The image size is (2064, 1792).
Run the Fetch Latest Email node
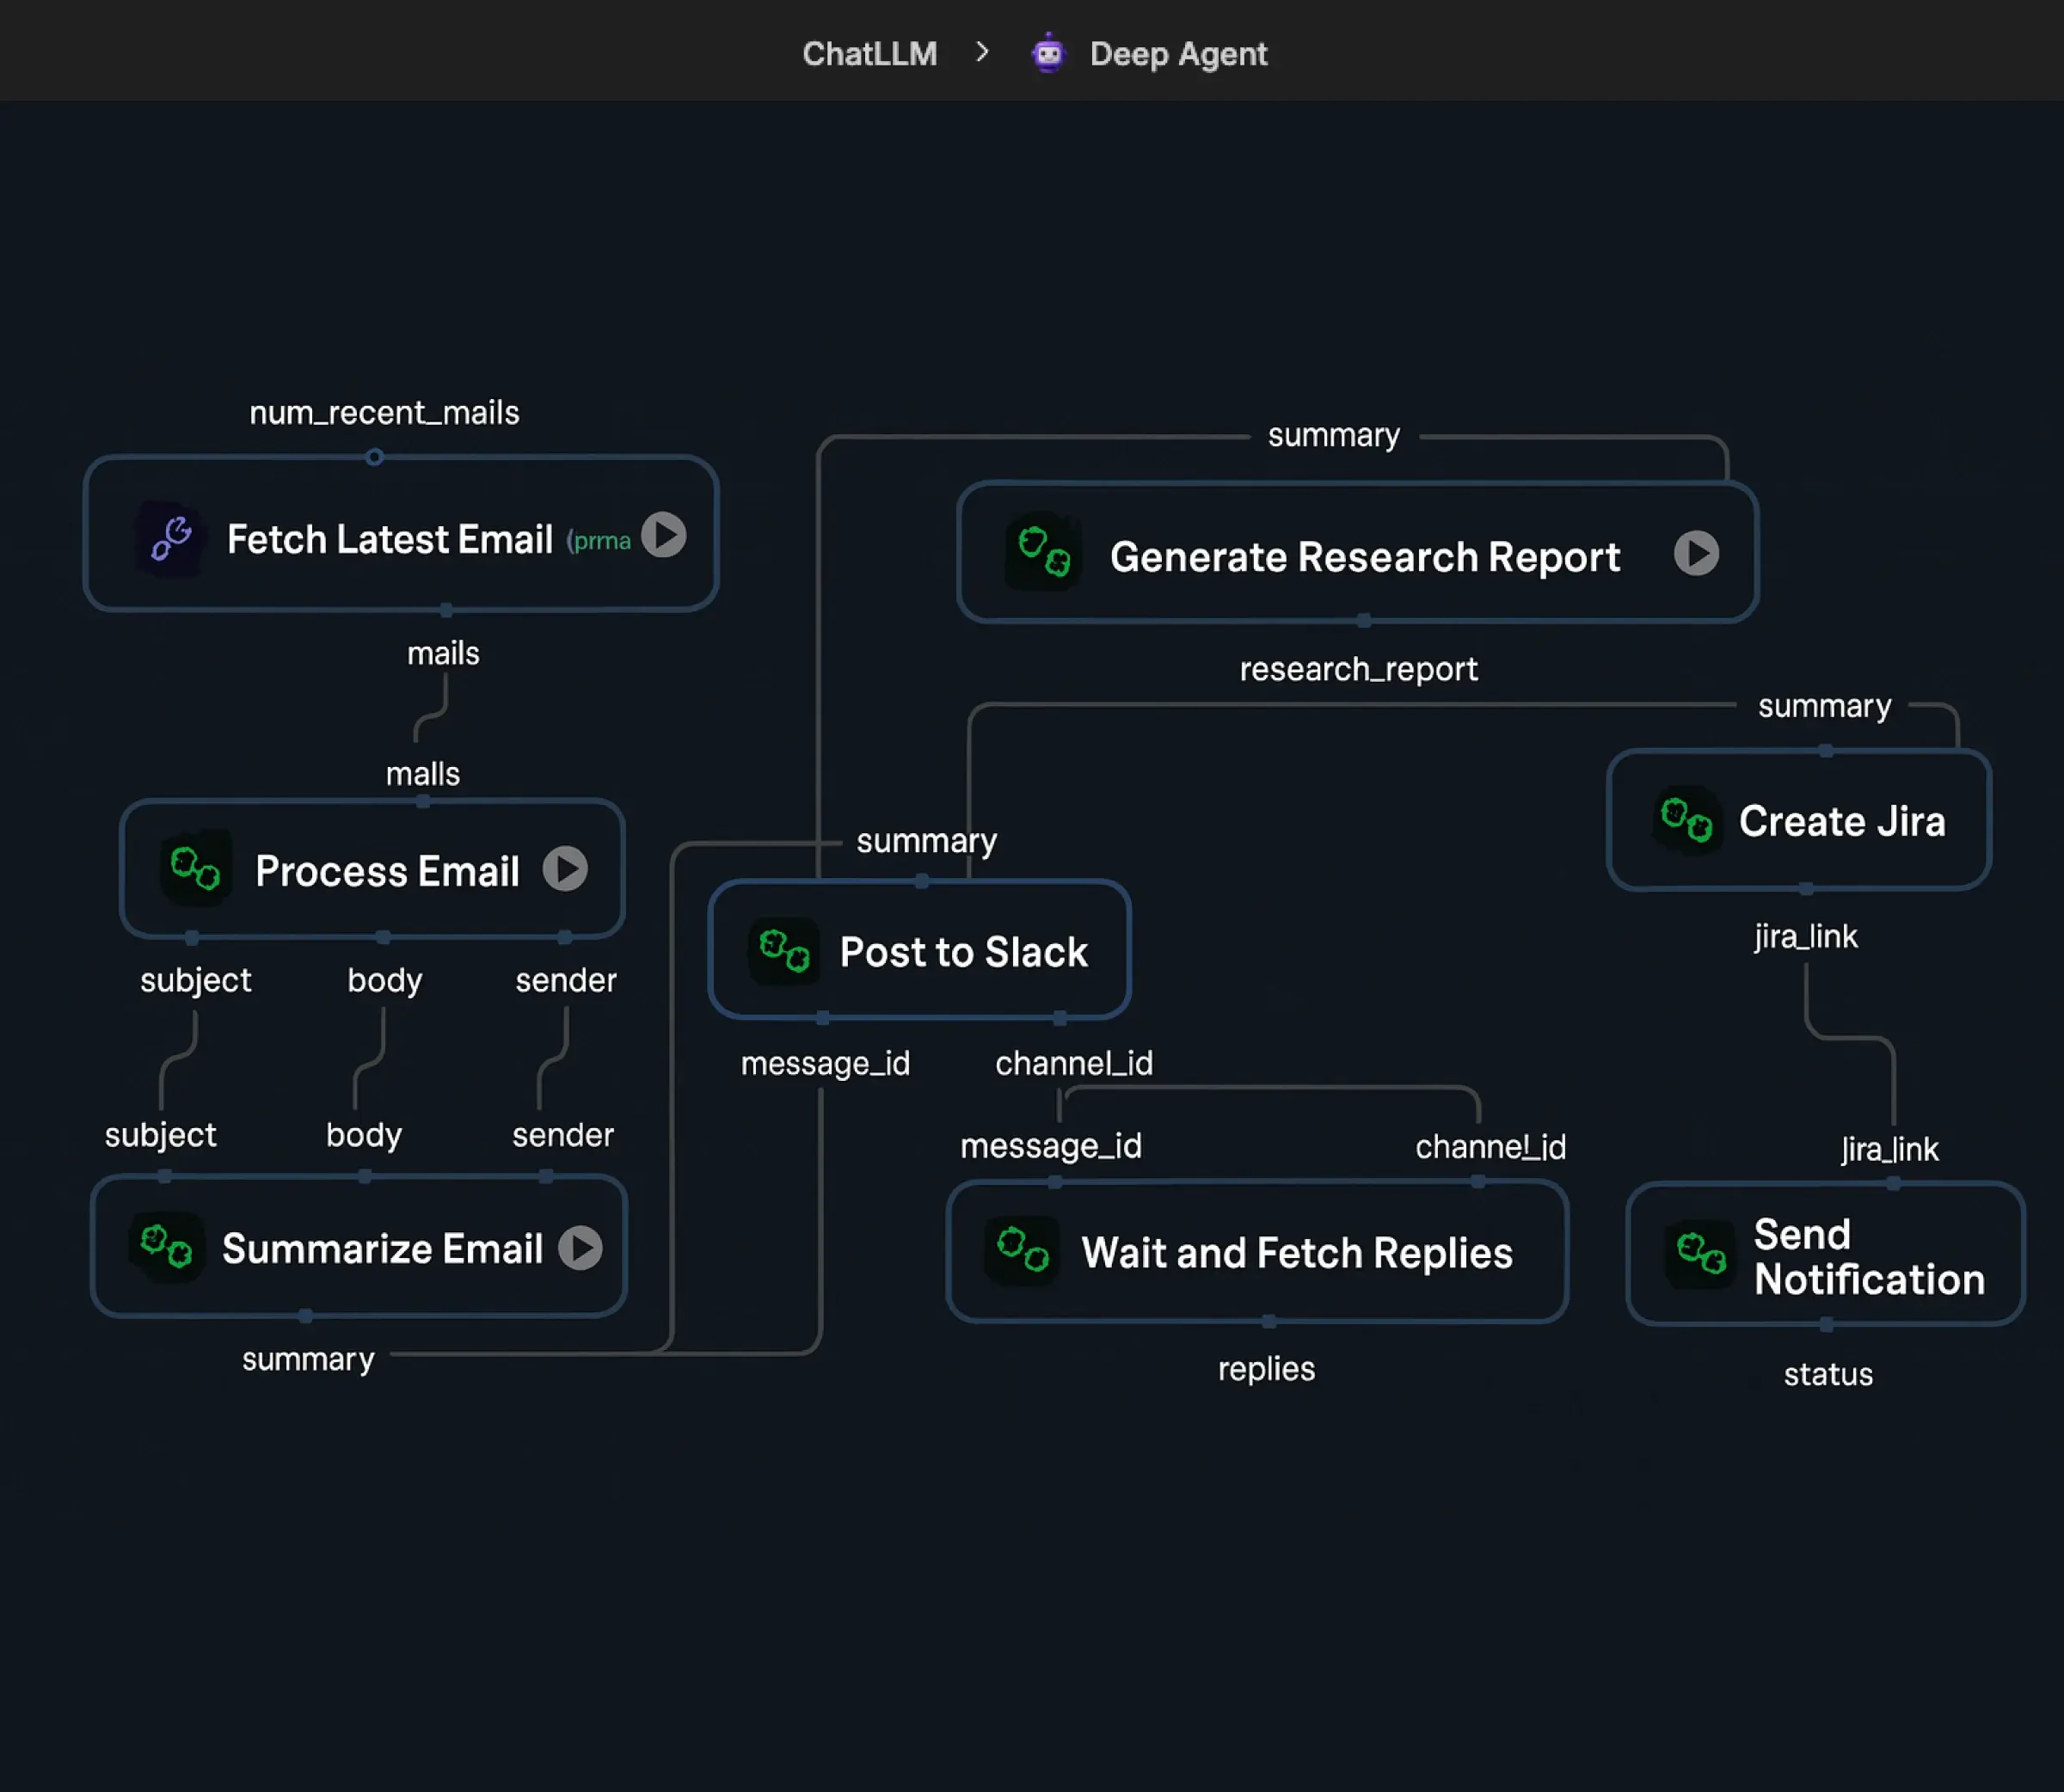(664, 535)
